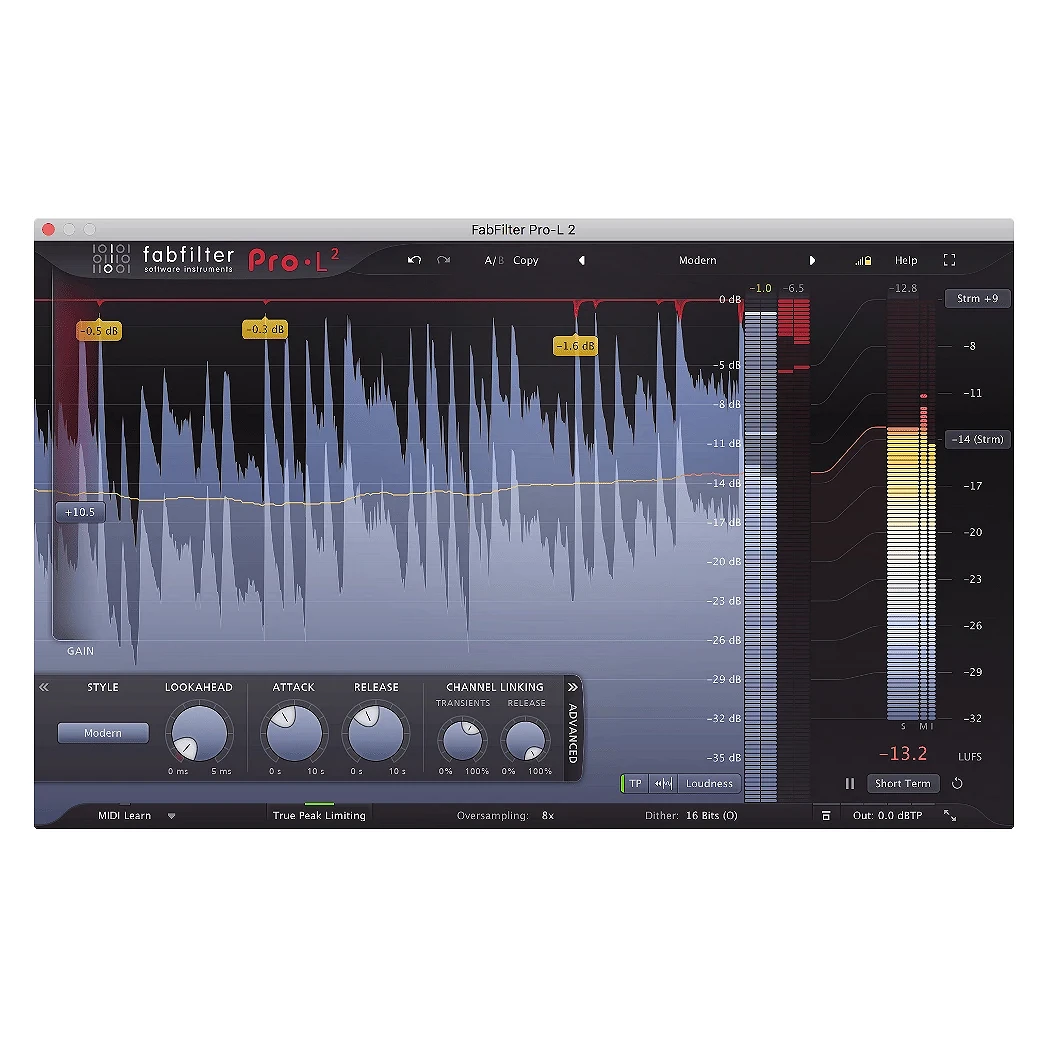Image resolution: width=1048 pixels, height=1048 pixels.
Task: Adjust Out: 0.0 dBTP output level
Action: [887, 815]
